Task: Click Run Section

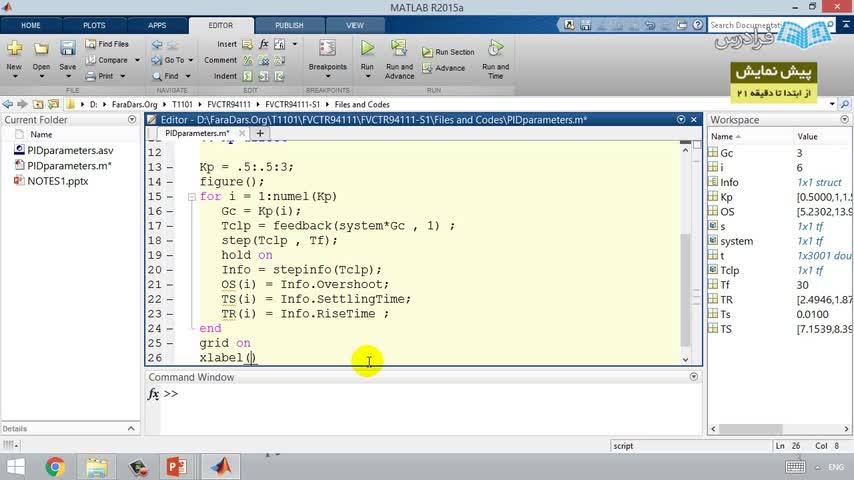Action: [x=448, y=52]
